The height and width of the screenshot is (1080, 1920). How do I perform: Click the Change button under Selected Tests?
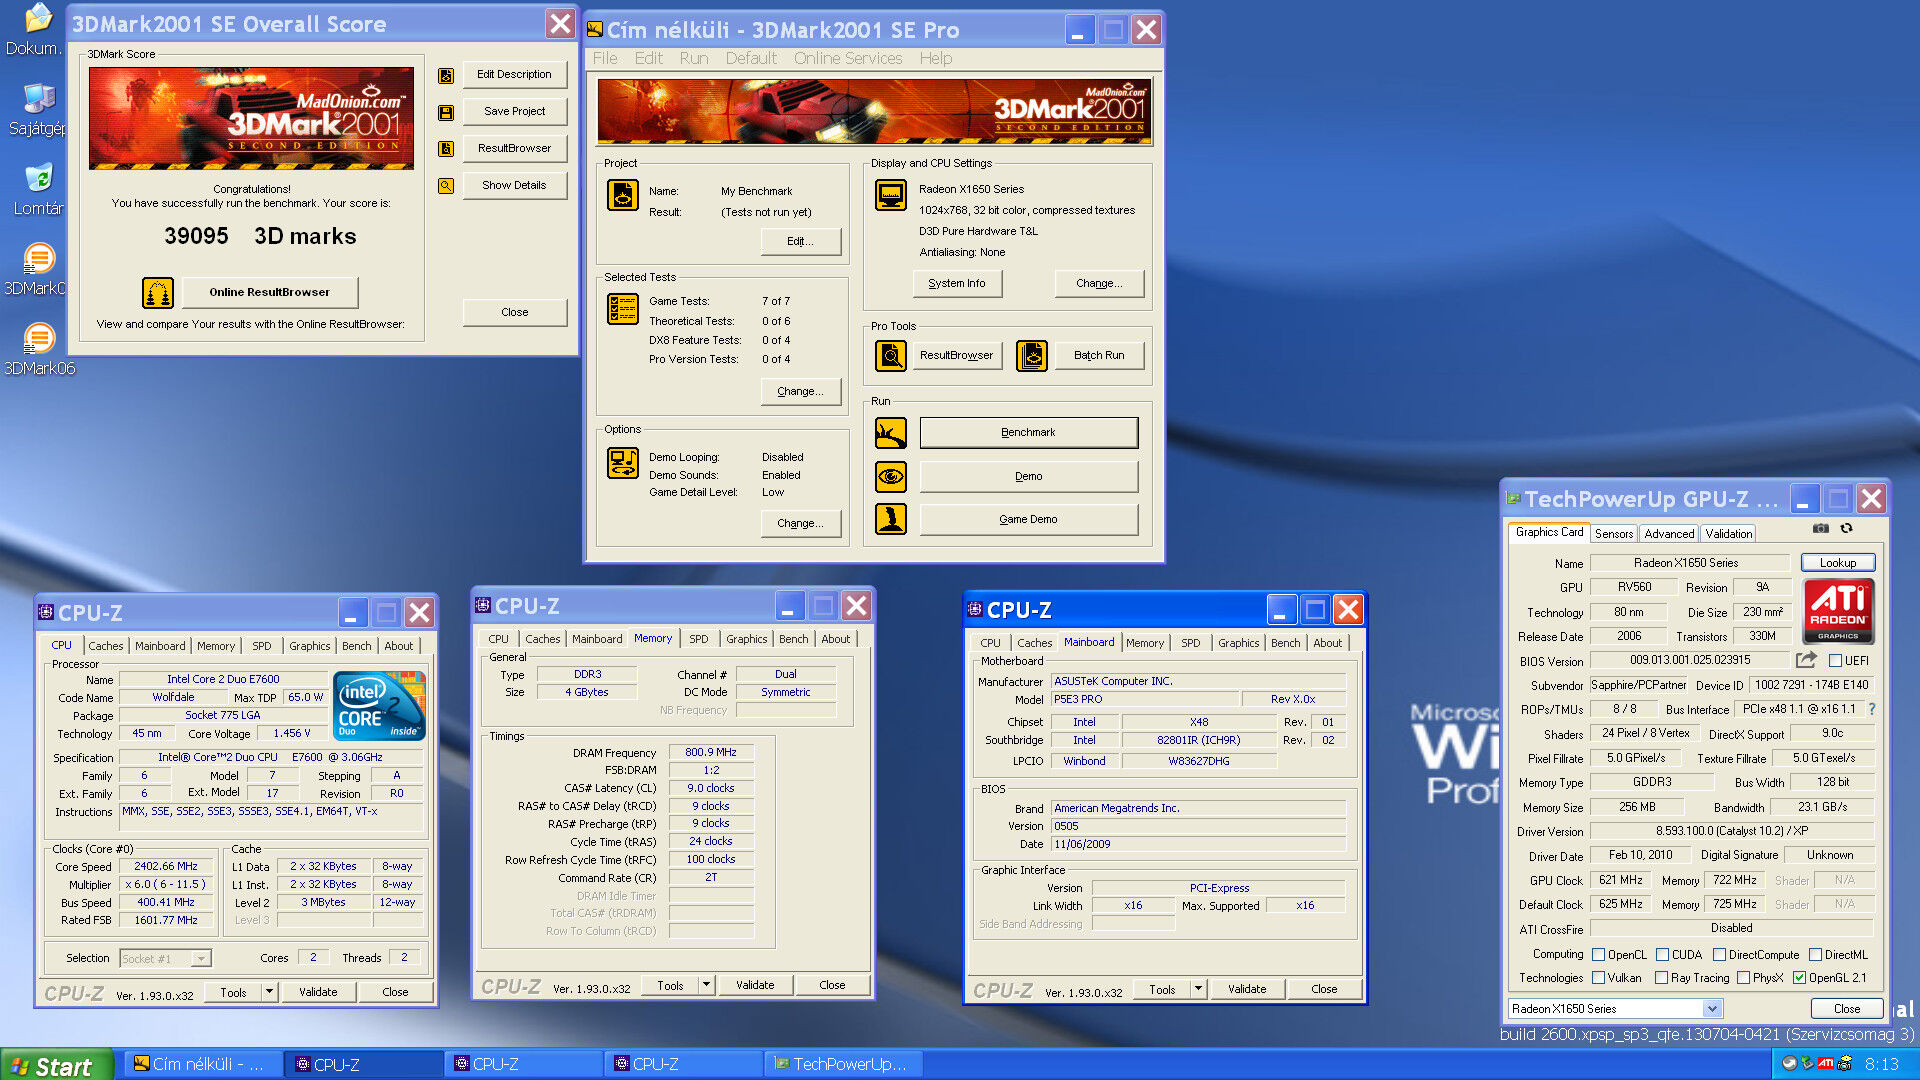click(800, 391)
